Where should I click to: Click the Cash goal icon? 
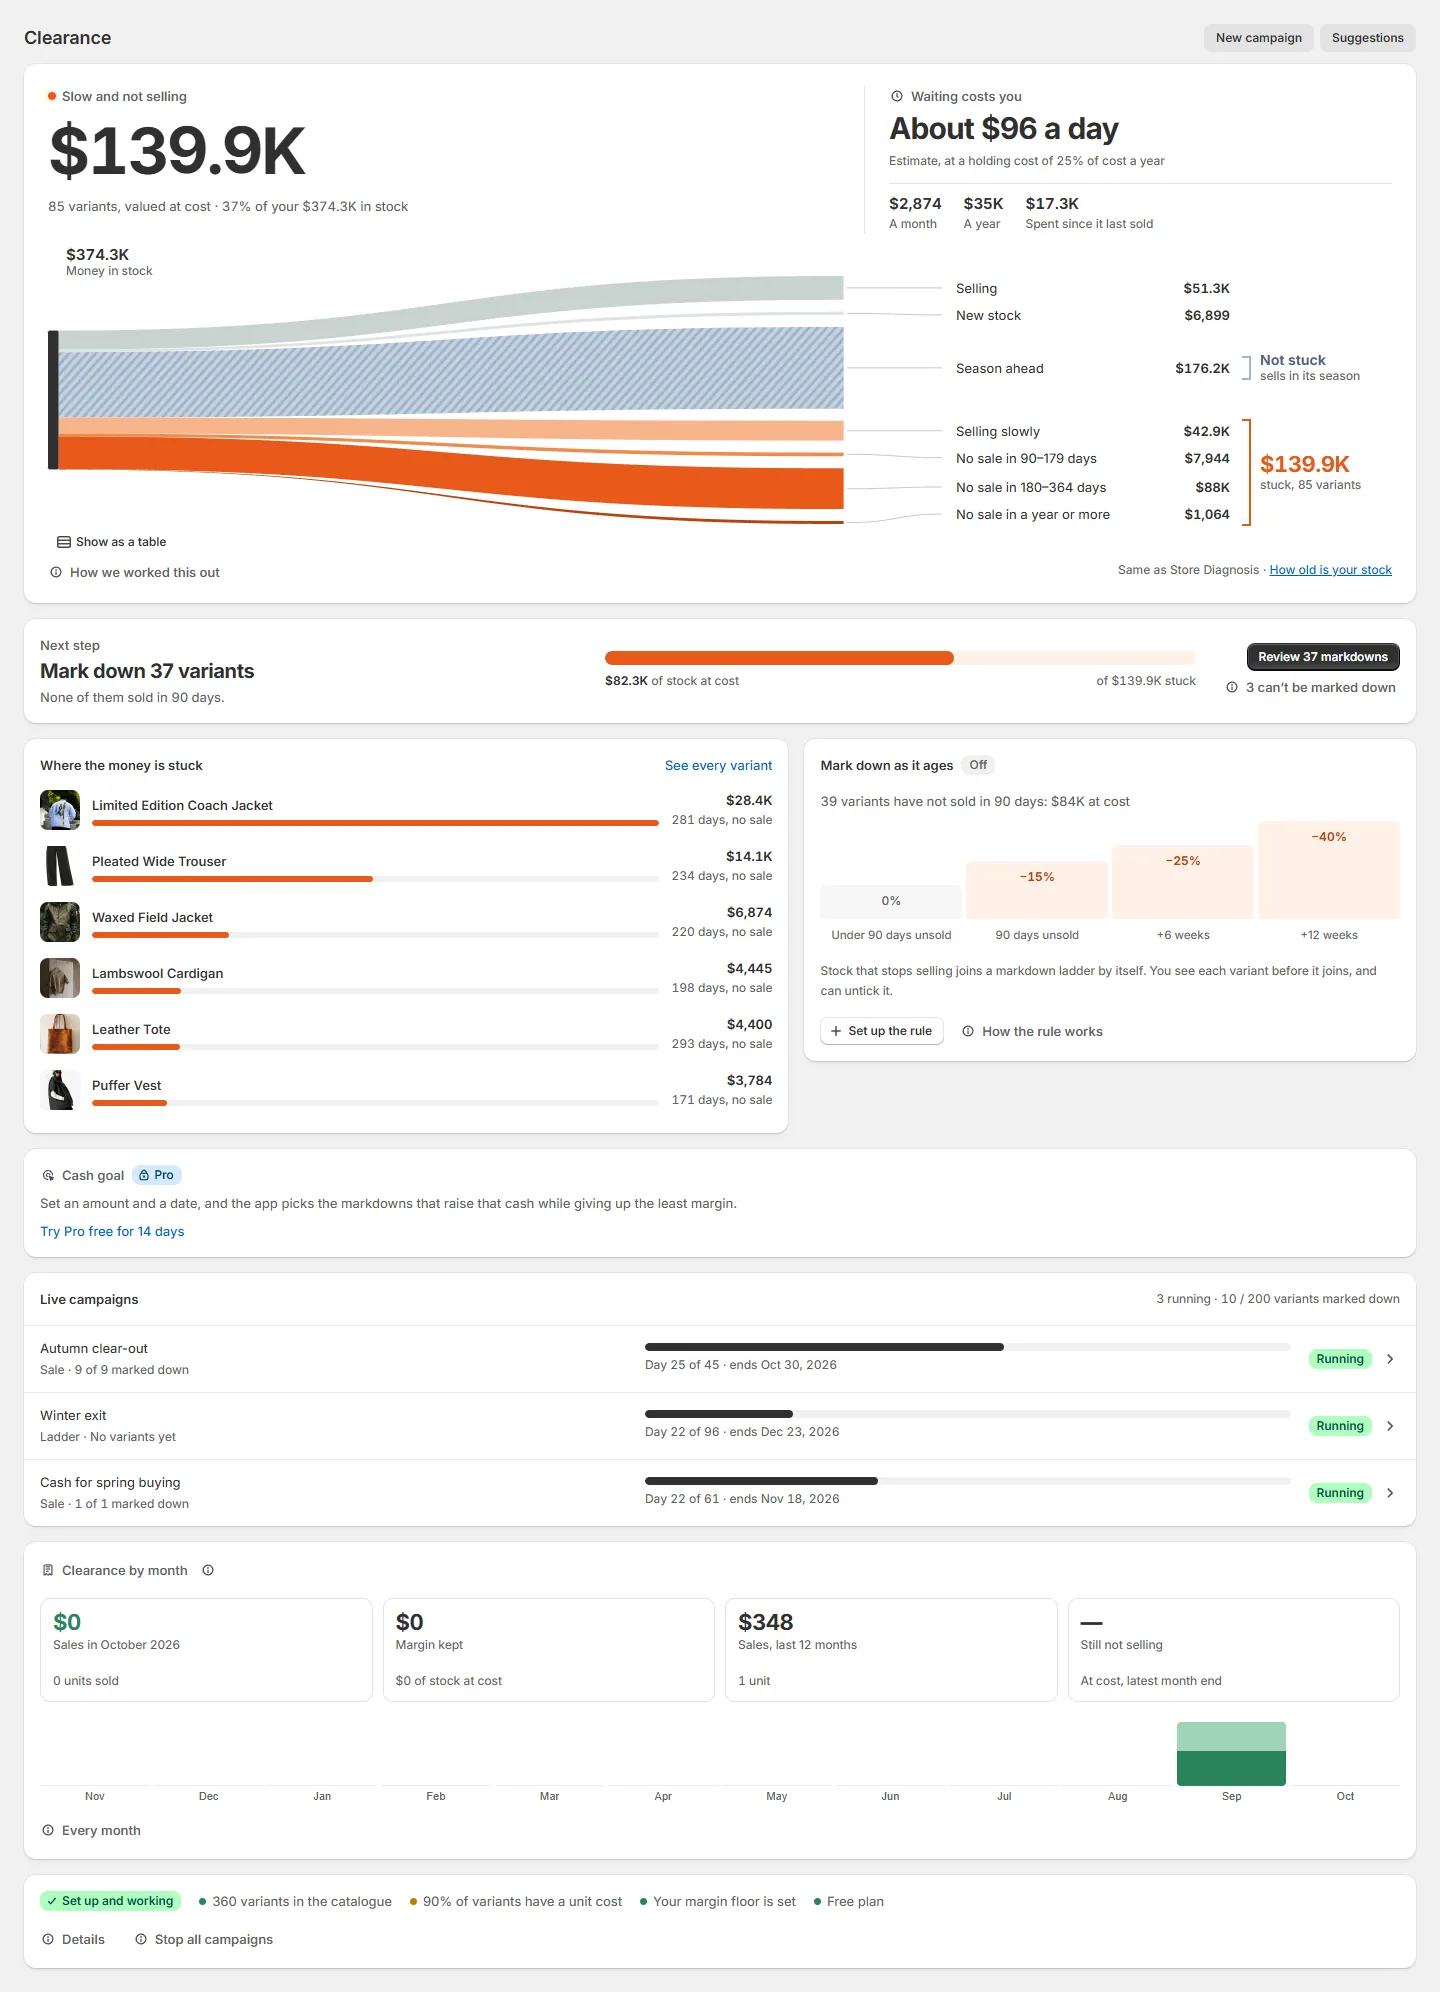pyautogui.click(x=48, y=1176)
